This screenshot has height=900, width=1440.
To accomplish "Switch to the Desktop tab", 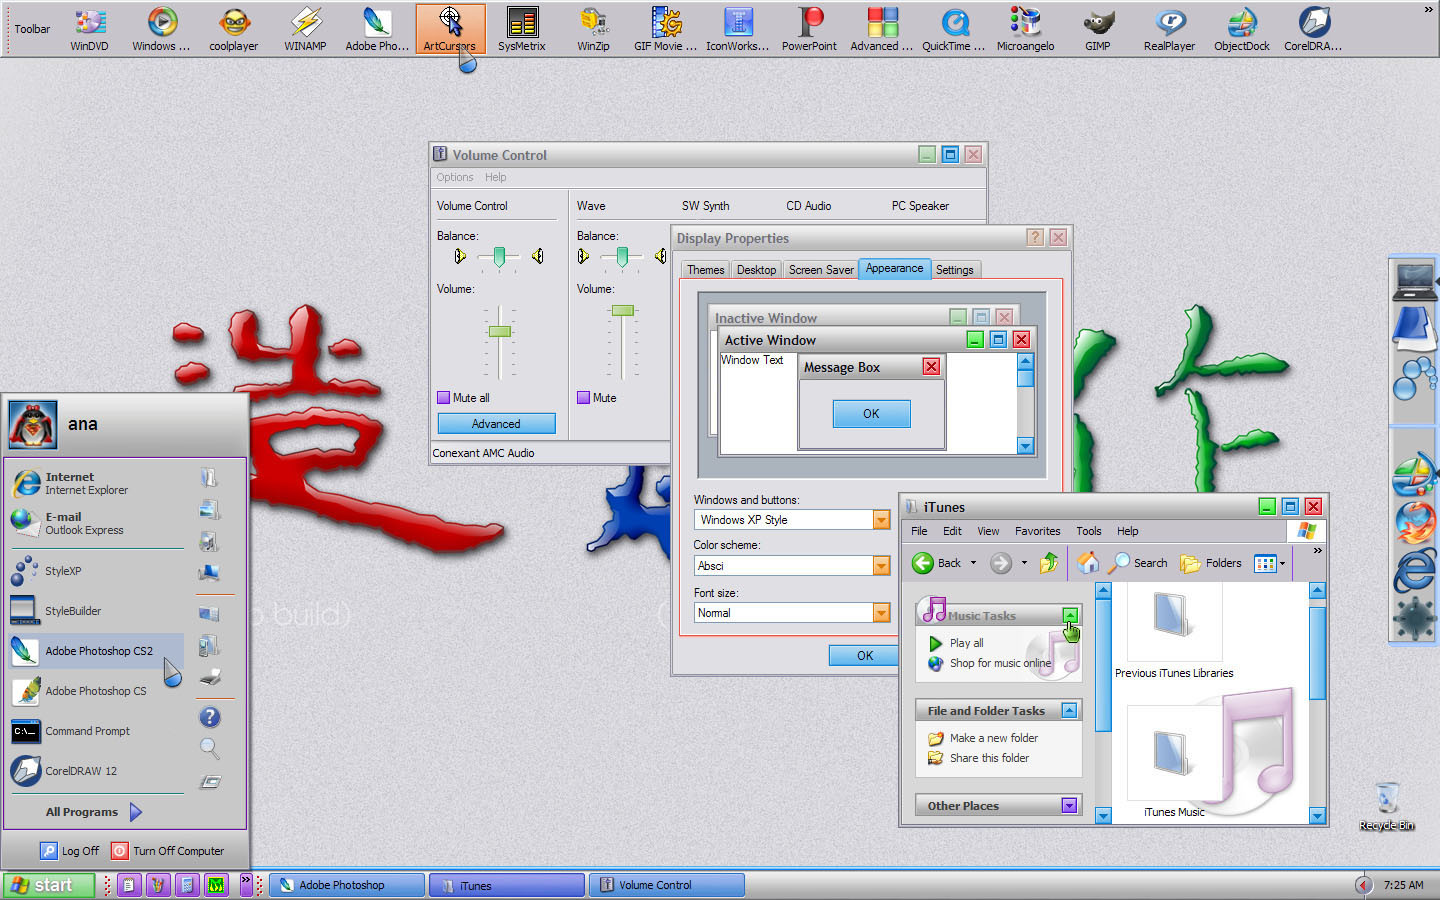I will point(756,270).
